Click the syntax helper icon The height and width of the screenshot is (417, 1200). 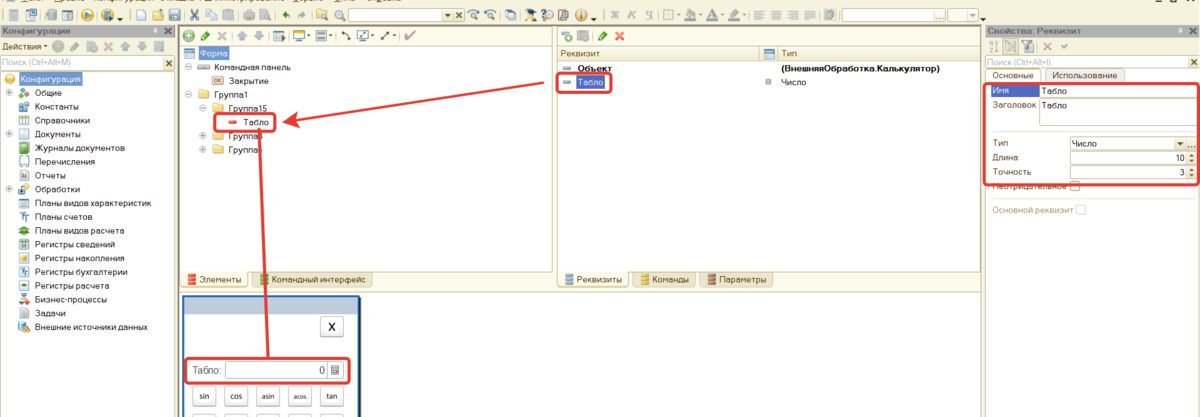(x=529, y=15)
